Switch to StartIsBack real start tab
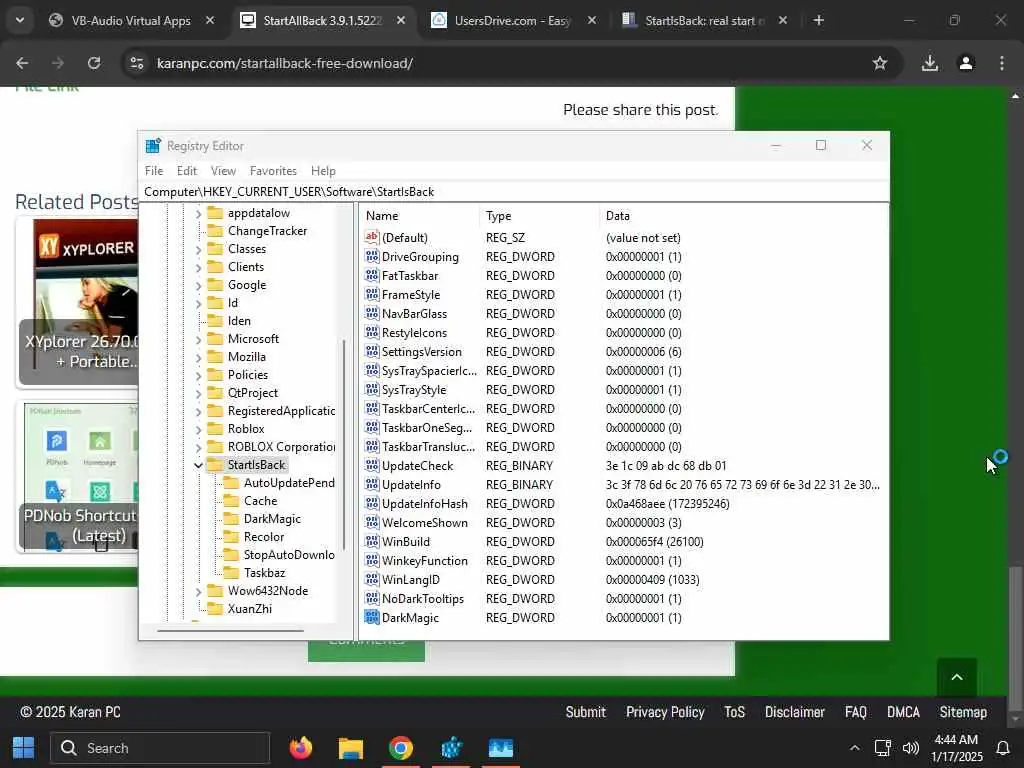 coord(704,20)
